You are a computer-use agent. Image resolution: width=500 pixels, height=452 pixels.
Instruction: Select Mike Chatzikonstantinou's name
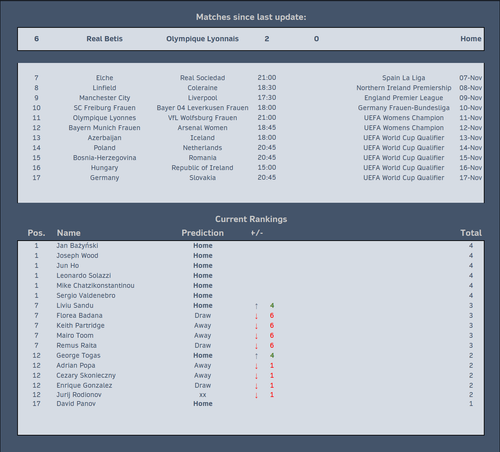[95, 286]
